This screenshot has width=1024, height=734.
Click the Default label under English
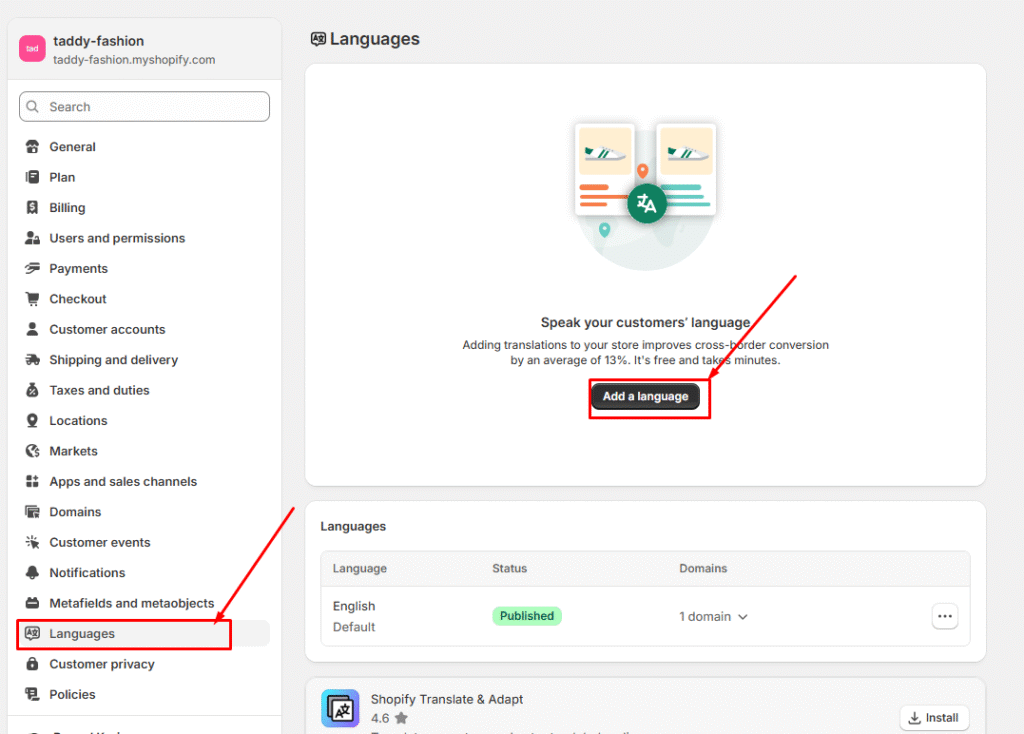pyautogui.click(x=354, y=627)
